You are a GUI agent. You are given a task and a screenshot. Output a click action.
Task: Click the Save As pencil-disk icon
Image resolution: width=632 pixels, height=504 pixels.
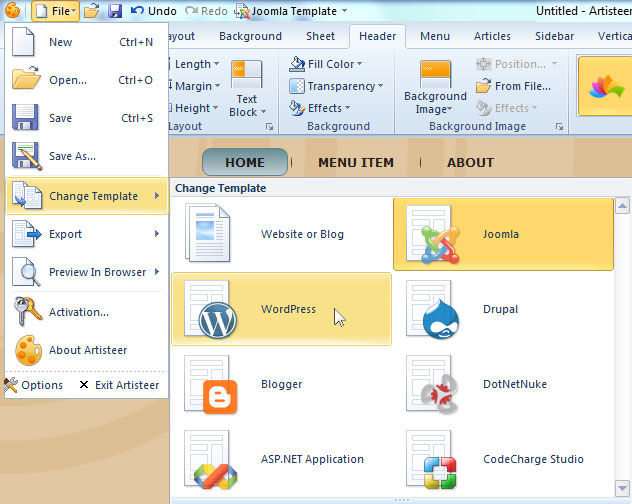tap(27, 156)
